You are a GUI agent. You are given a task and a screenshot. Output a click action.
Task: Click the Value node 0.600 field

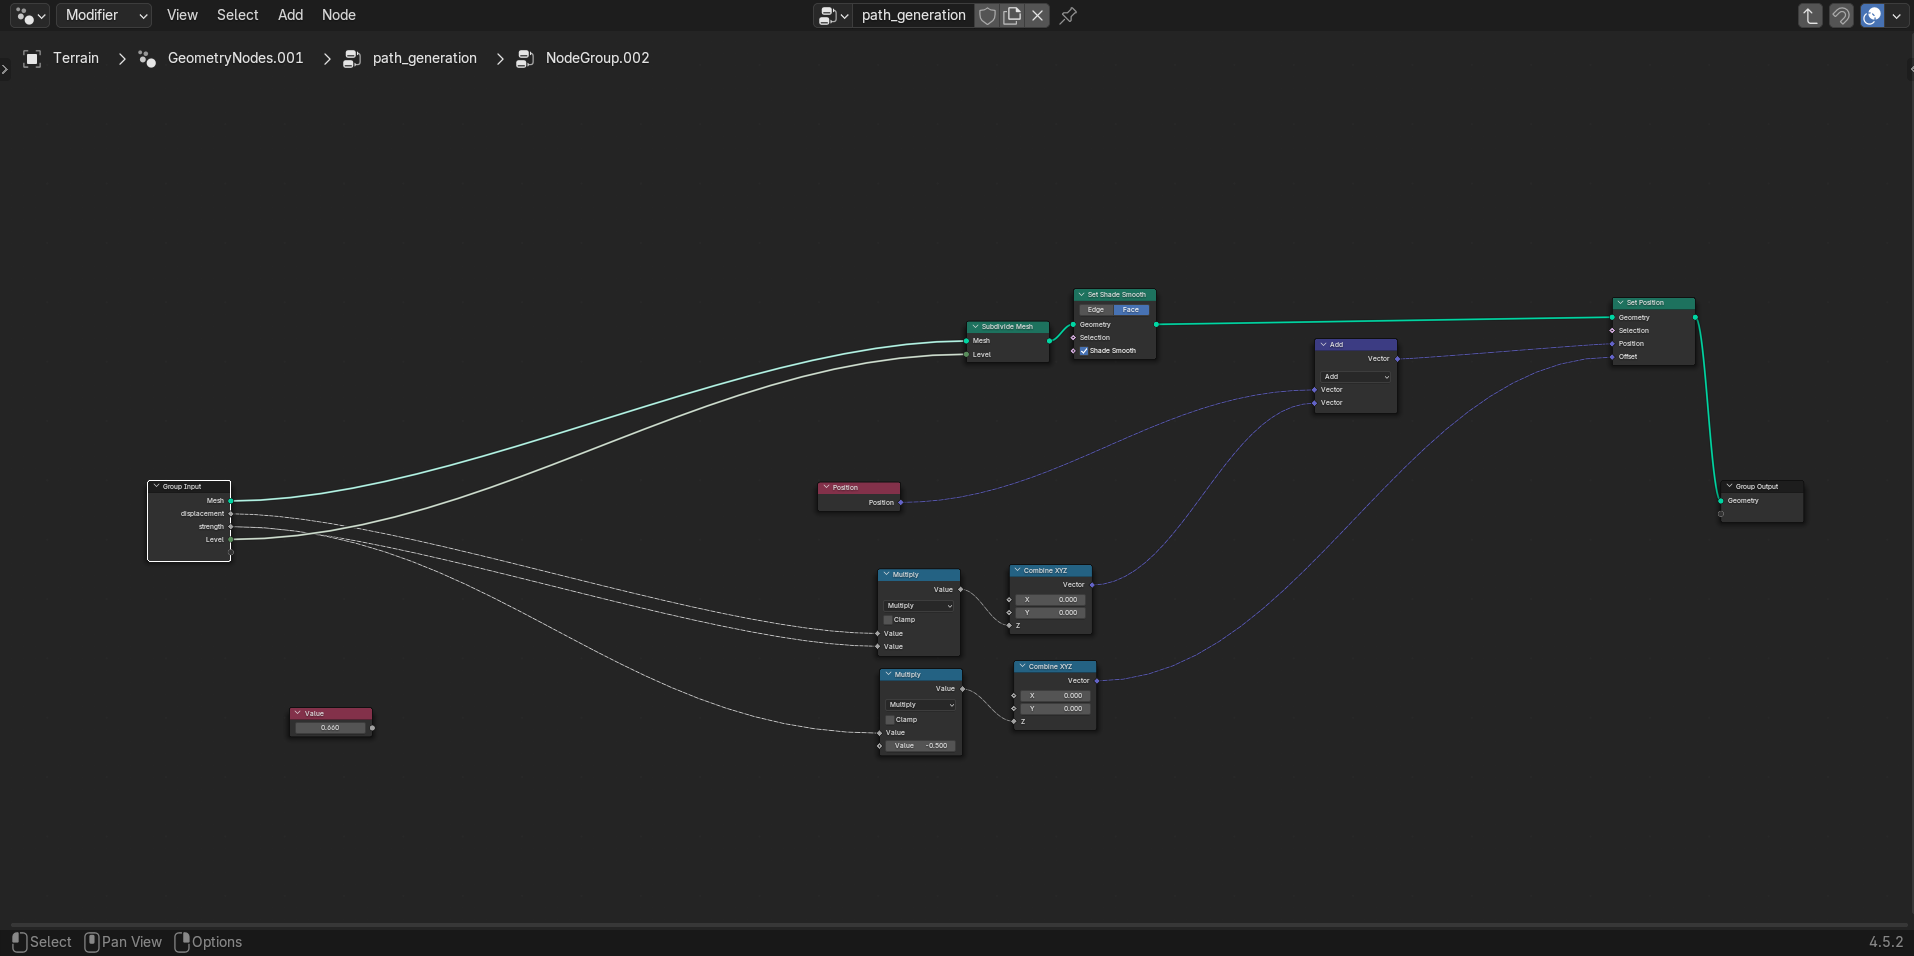[x=330, y=728]
